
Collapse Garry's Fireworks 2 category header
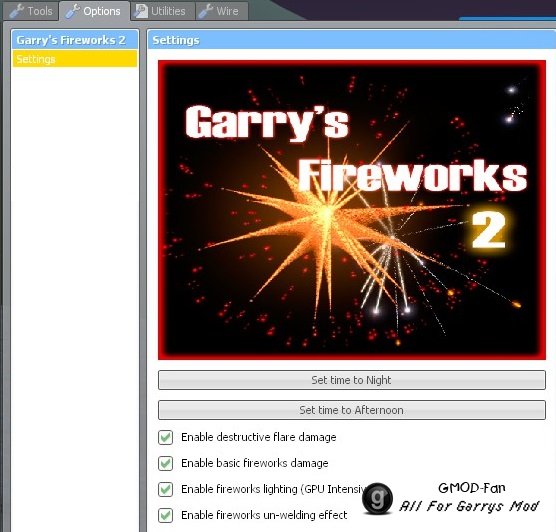(75, 40)
